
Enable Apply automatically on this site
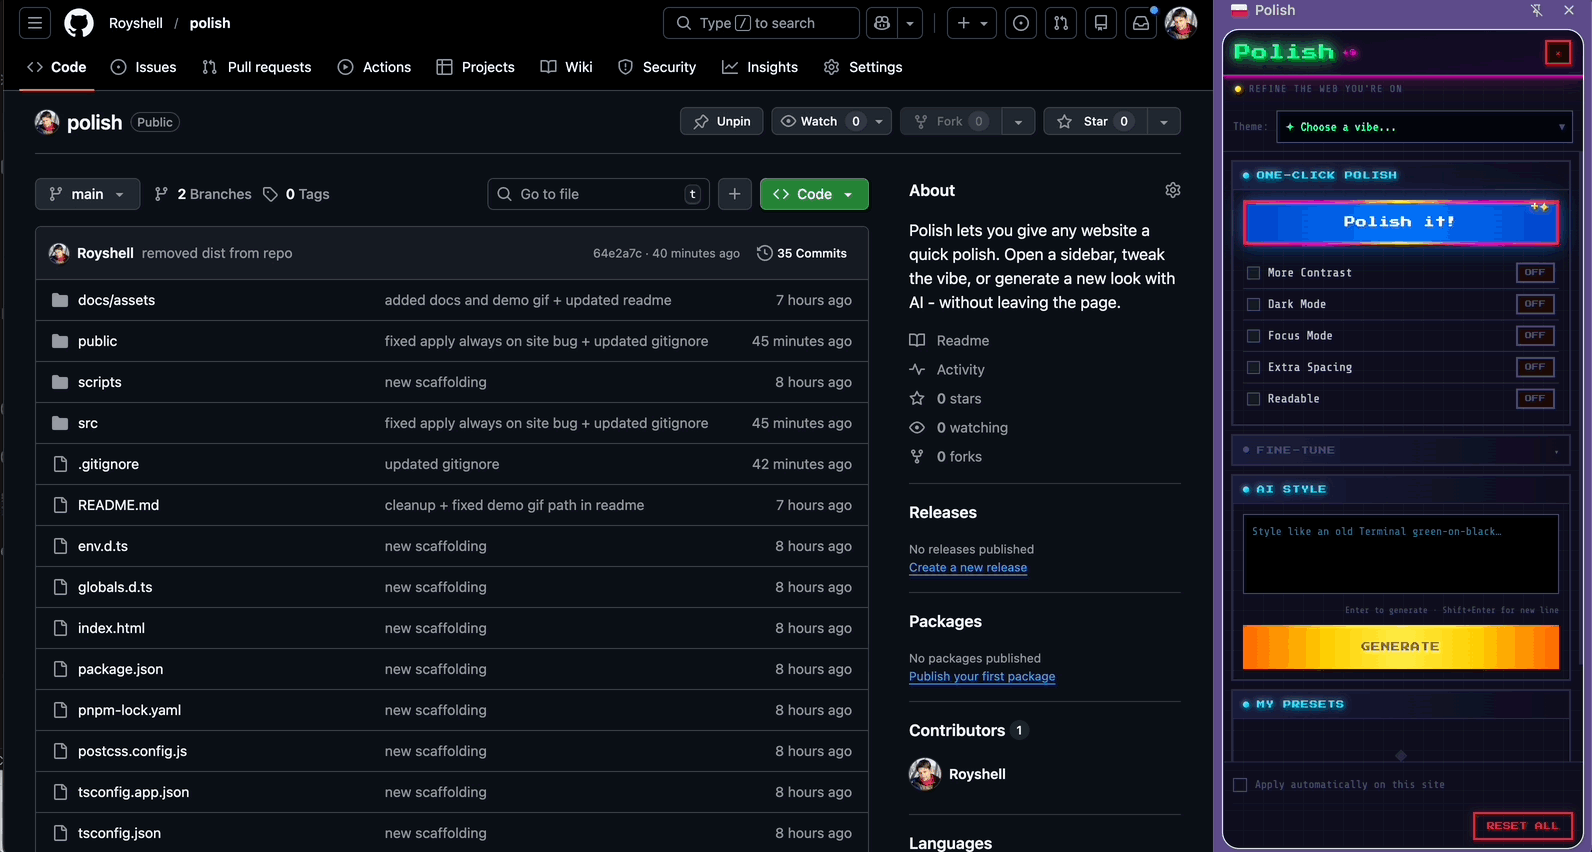[1240, 785]
